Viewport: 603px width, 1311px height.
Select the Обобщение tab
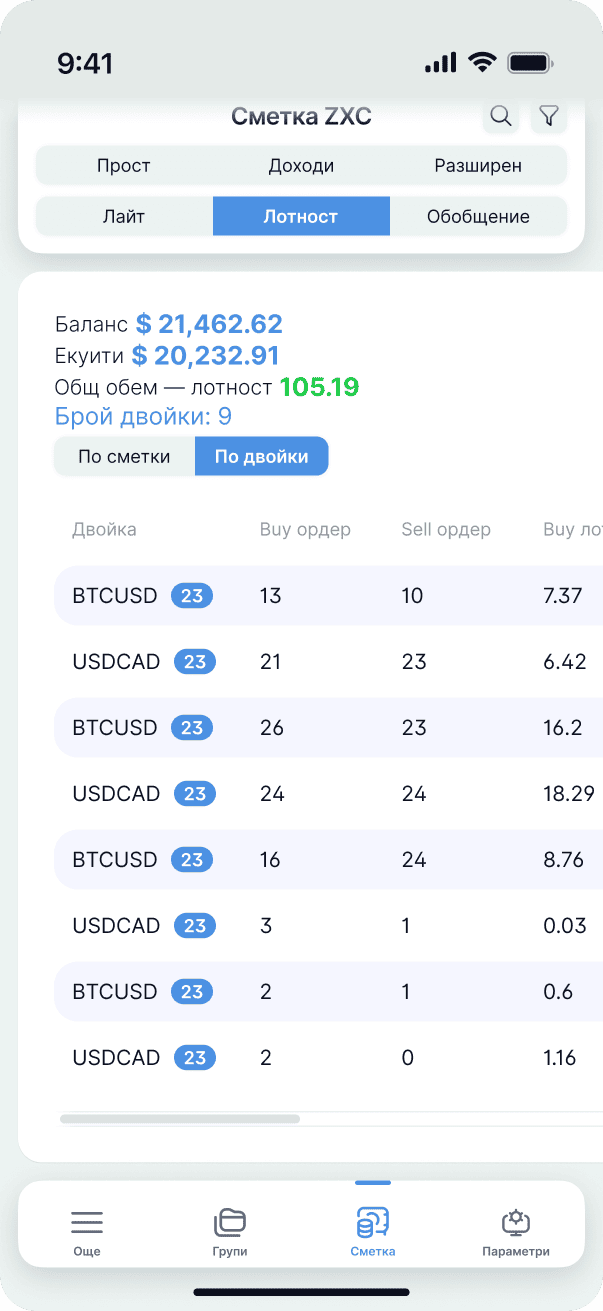pos(478,216)
